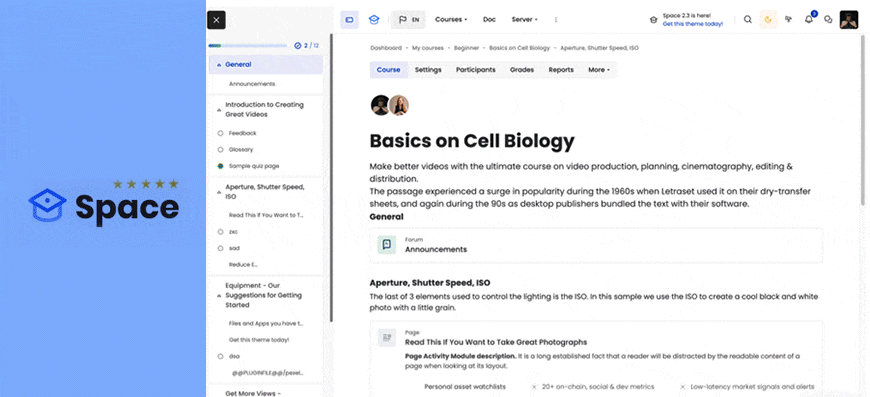
Task: Collapse 'Introduction to Creating Great Videos' section
Action: click(x=219, y=110)
